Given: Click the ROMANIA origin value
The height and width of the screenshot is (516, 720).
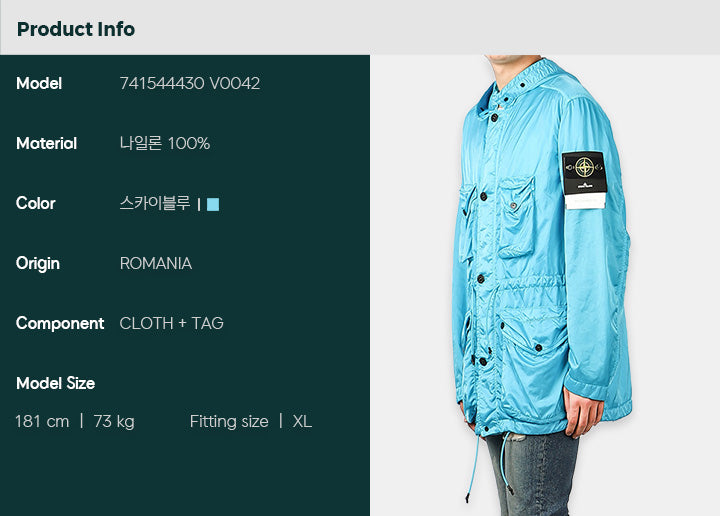Looking at the screenshot, I should [156, 263].
